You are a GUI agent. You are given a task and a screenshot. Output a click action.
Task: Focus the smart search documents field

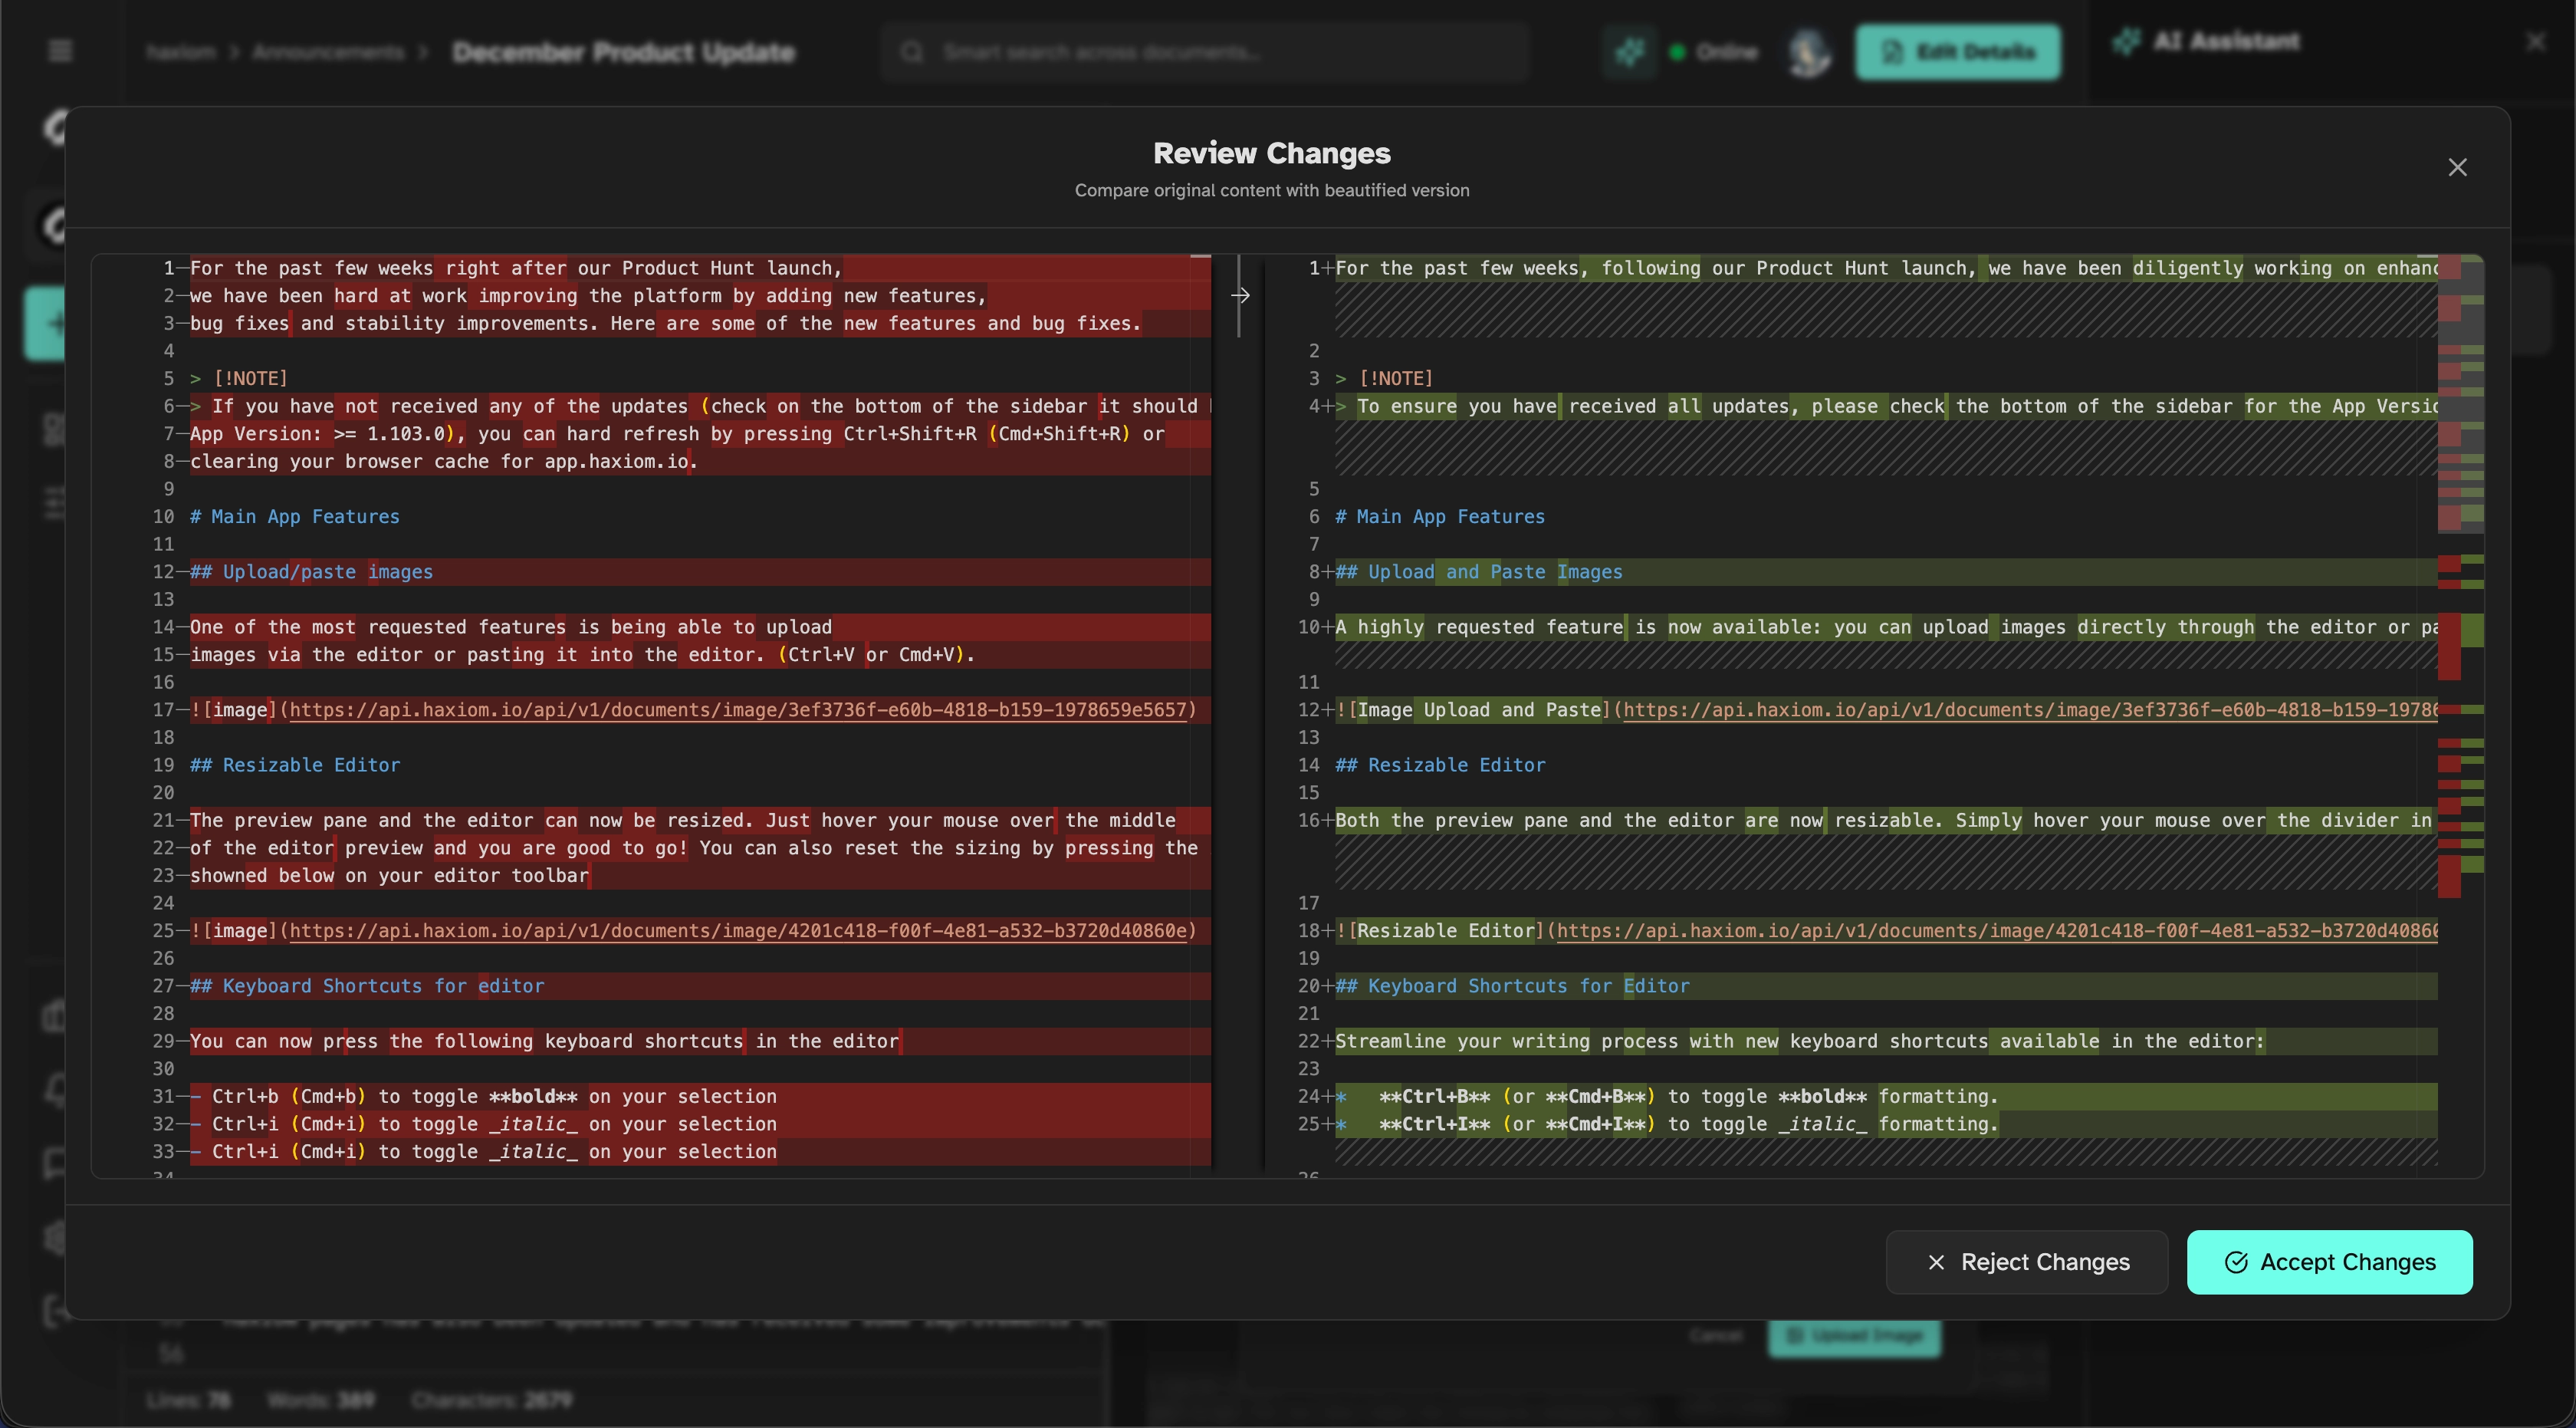tap(1220, 52)
